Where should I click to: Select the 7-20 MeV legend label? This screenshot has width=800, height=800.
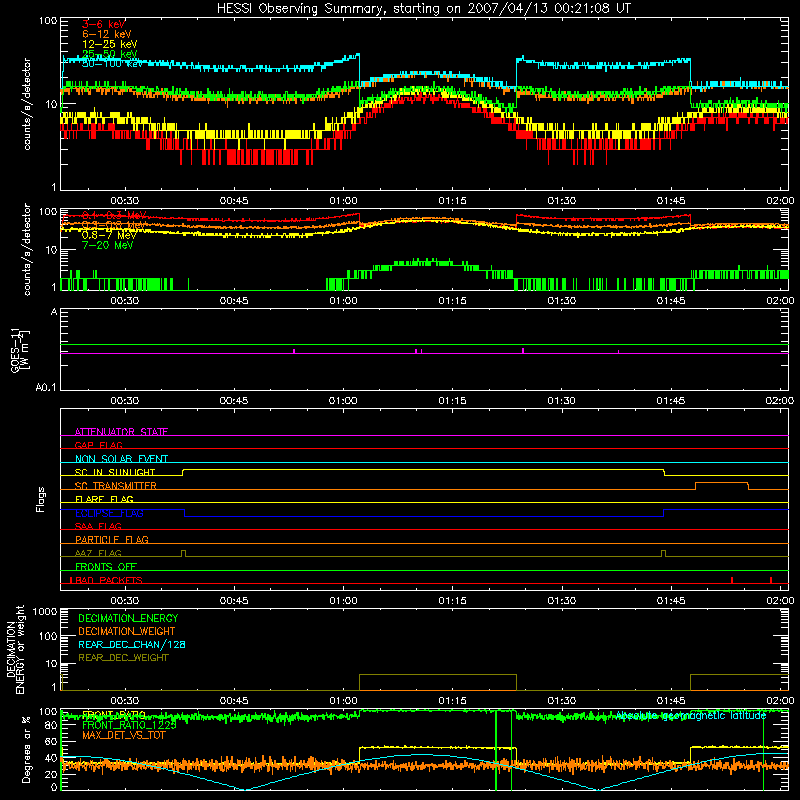[x=107, y=245]
